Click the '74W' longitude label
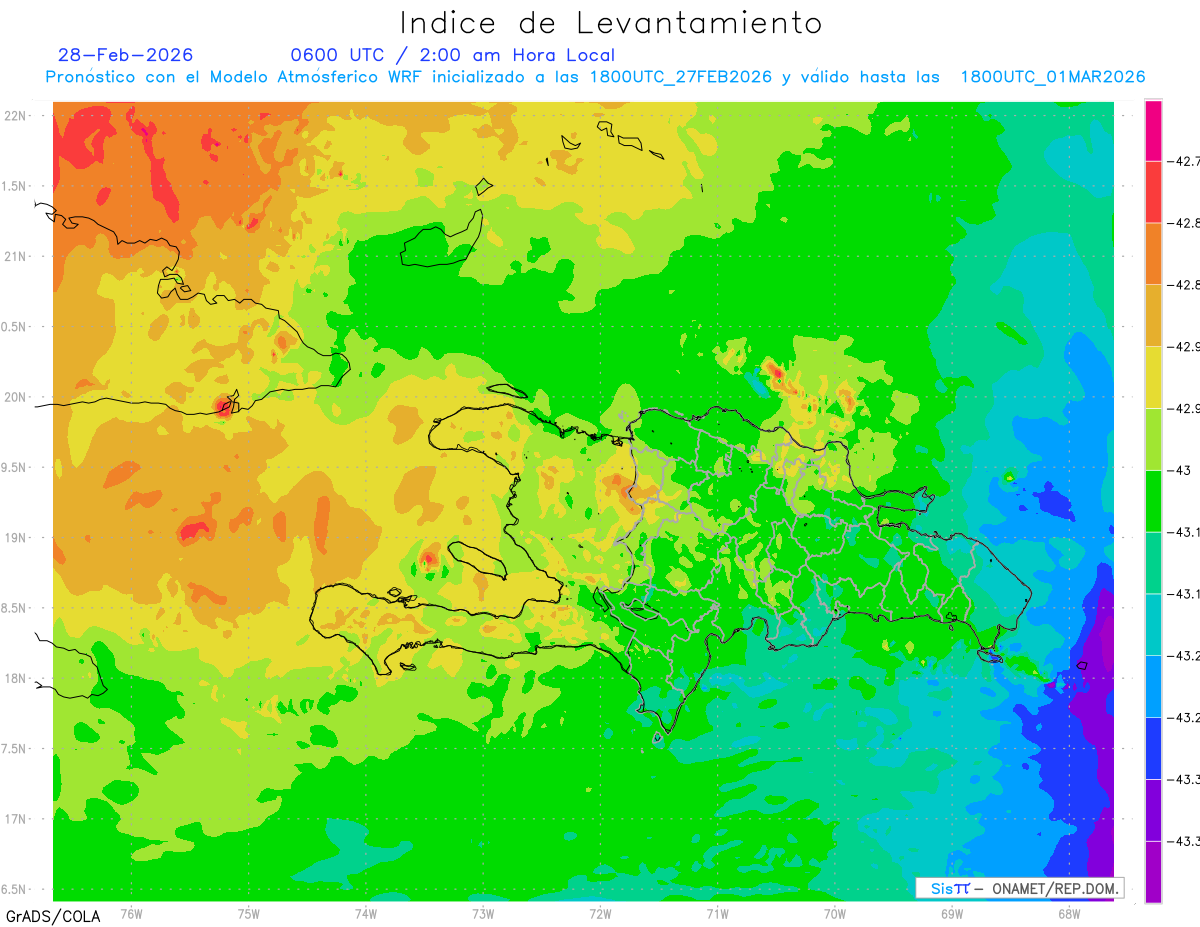The height and width of the screenshot is (927, 1200). pos(366,913)
